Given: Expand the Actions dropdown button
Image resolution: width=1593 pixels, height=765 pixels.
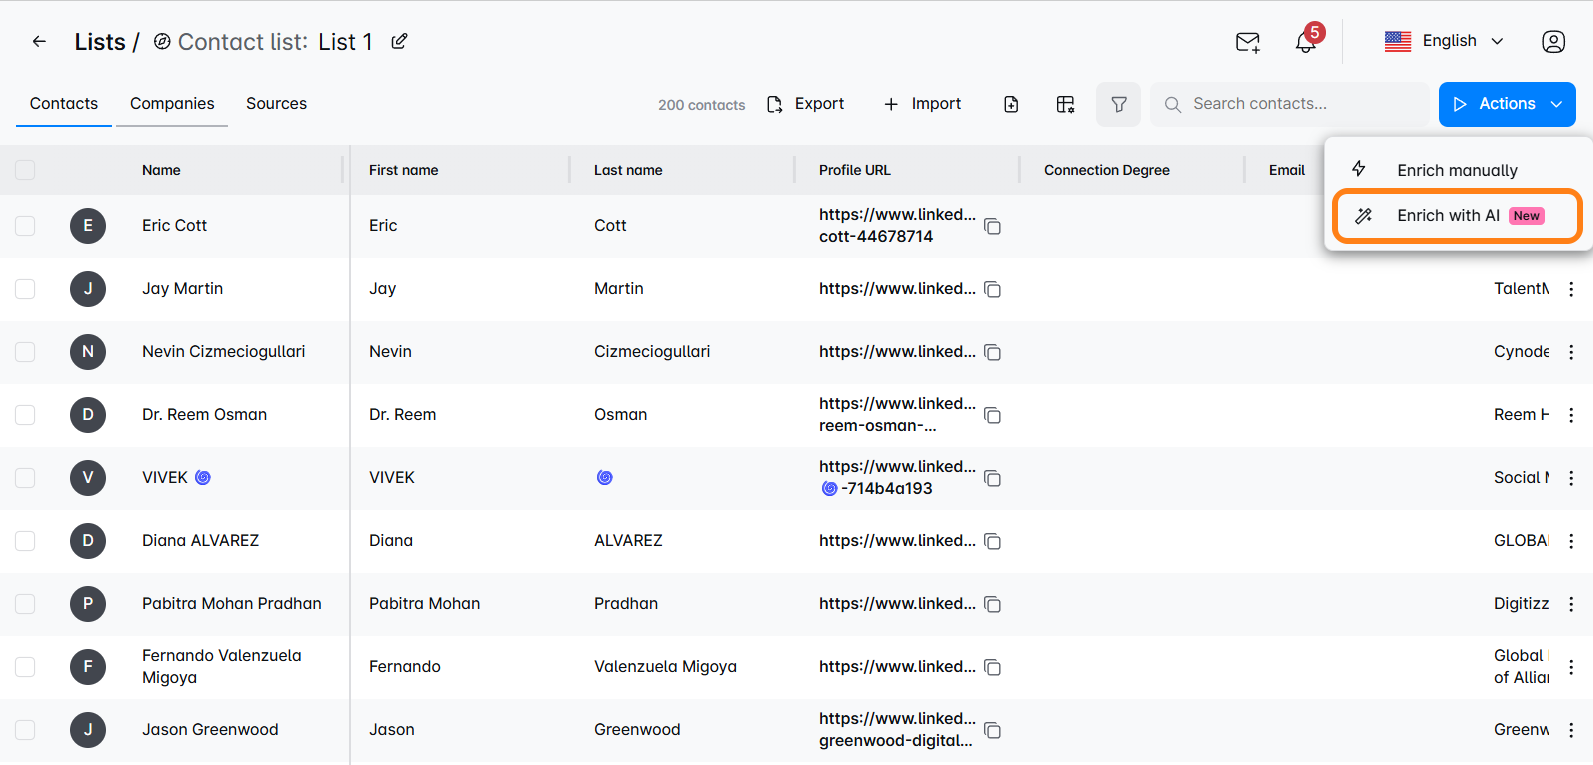Looking at the screenshot, I should (1507, 104).
